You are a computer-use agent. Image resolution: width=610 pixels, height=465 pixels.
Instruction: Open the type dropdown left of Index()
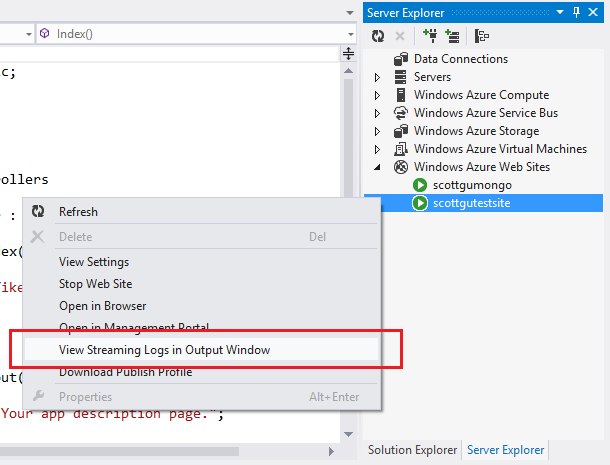28,34
